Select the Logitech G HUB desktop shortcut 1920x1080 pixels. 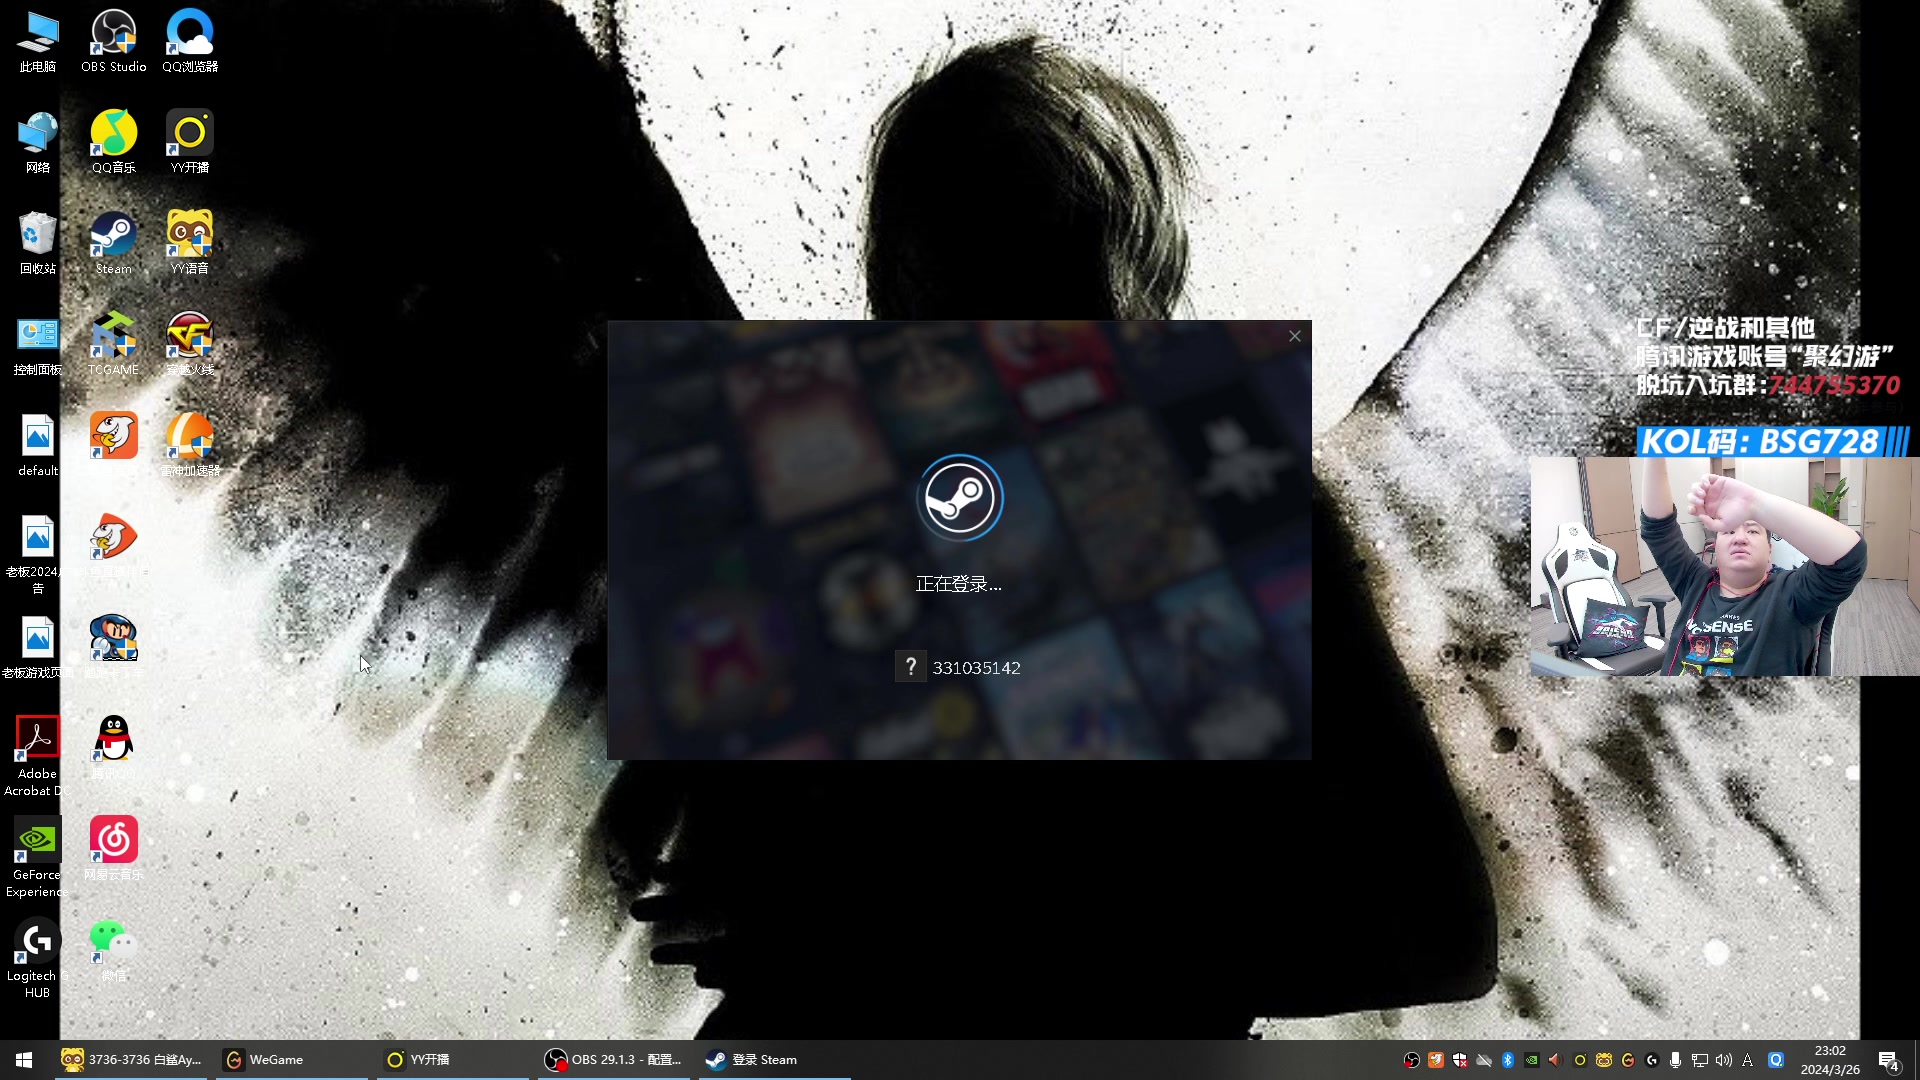38,959
